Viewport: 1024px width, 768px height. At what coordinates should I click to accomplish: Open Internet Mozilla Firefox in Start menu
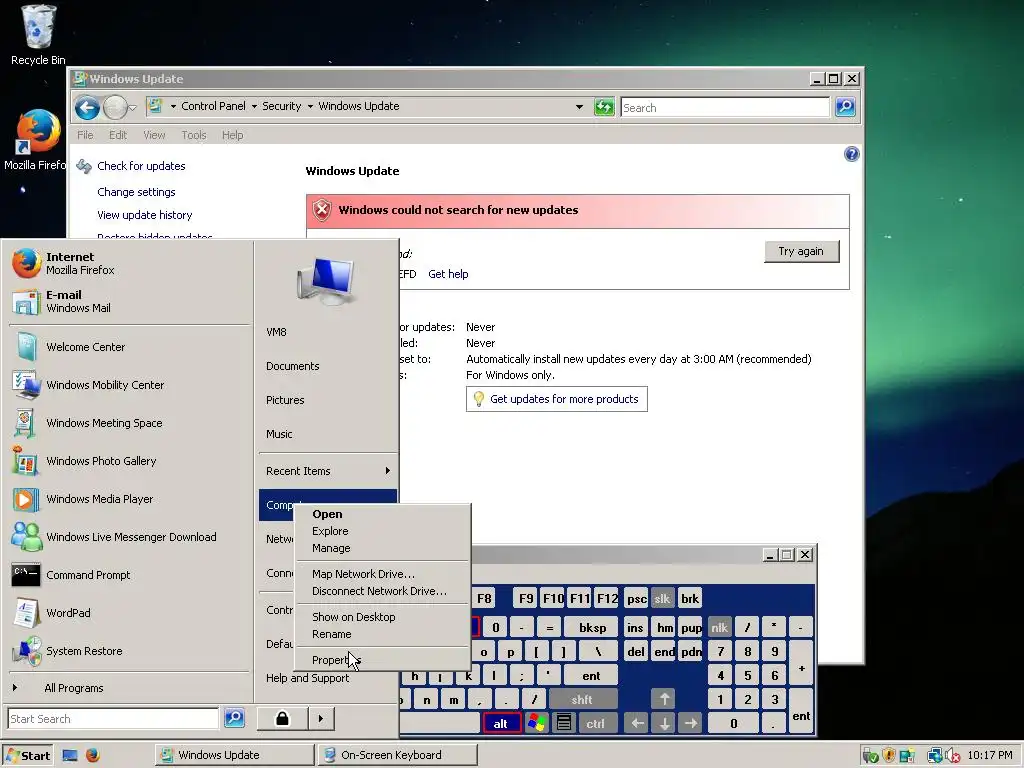coord(129,263)
